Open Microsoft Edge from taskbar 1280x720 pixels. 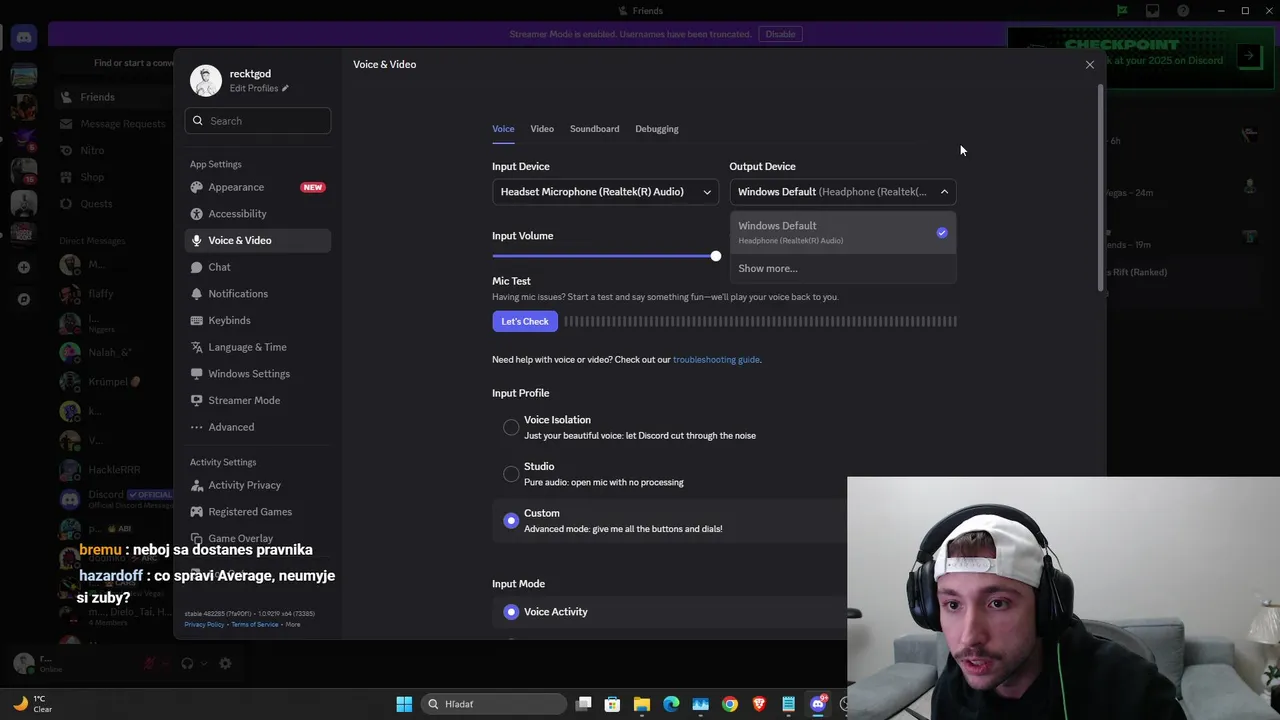click(671, 704)
